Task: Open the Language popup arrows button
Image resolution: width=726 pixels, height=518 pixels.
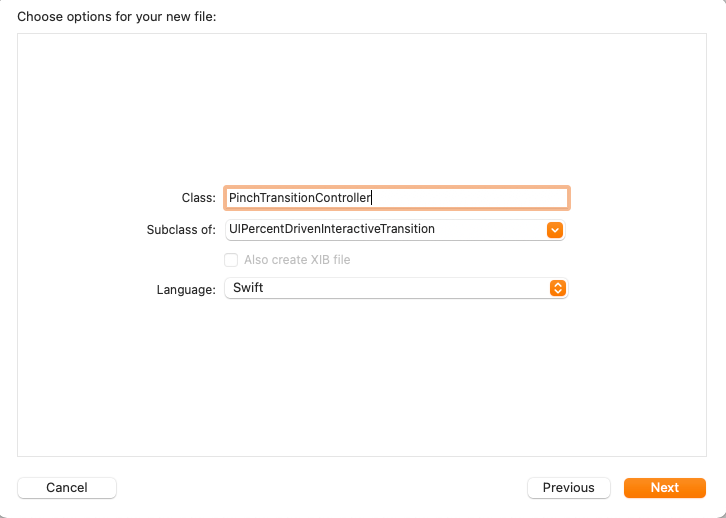Action: pos(558,288)
